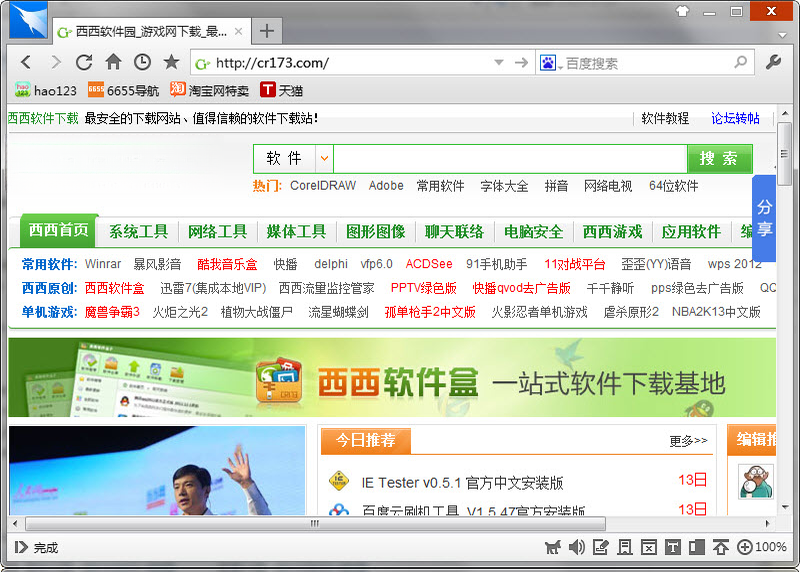
Task: Select the 西西游戏 navigation tab
Action: [612, 232]
